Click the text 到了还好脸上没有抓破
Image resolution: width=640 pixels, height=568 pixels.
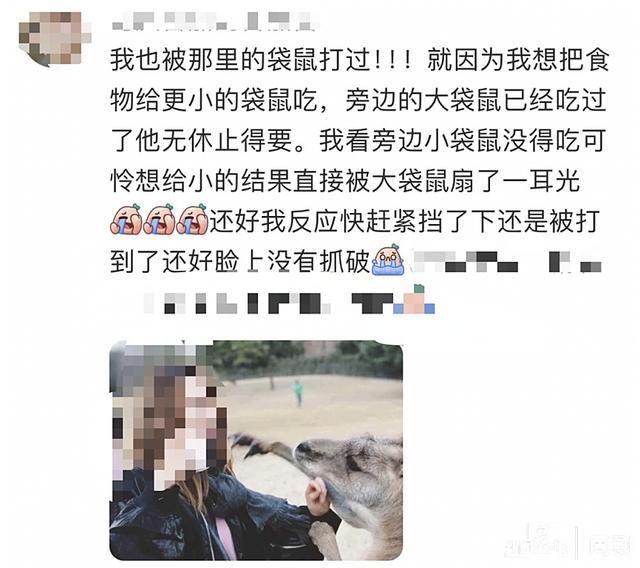[240, 260]
